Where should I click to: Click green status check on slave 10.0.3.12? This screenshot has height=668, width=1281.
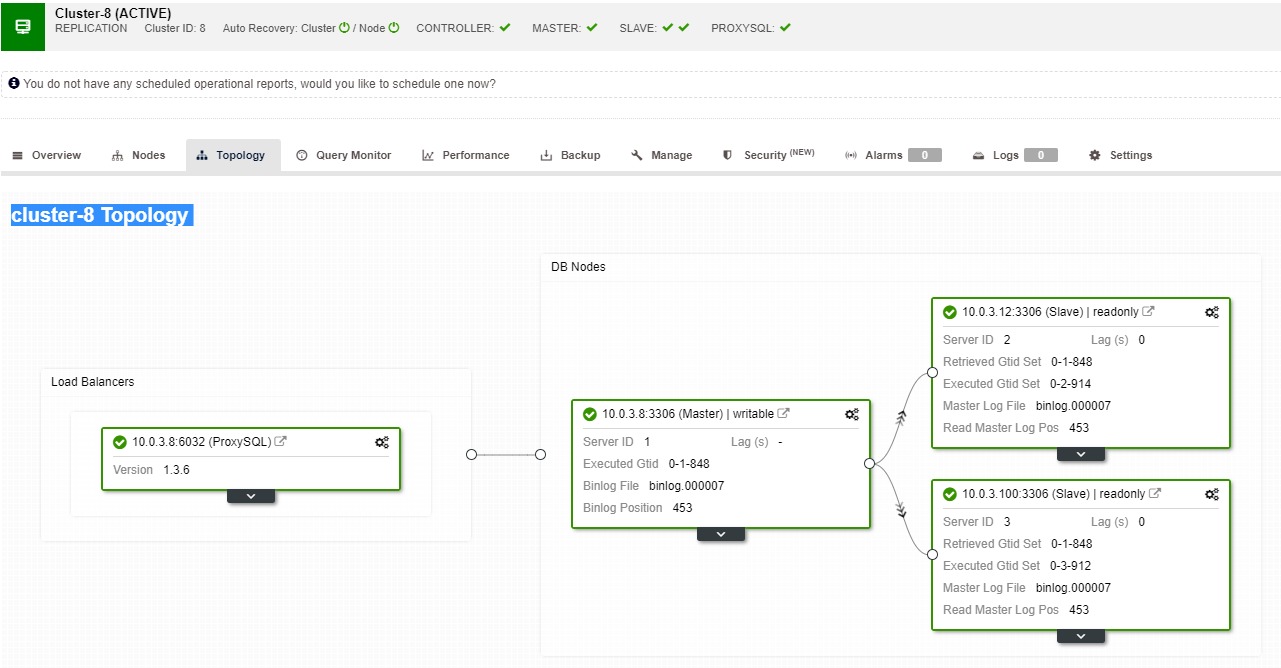point(950,312)
